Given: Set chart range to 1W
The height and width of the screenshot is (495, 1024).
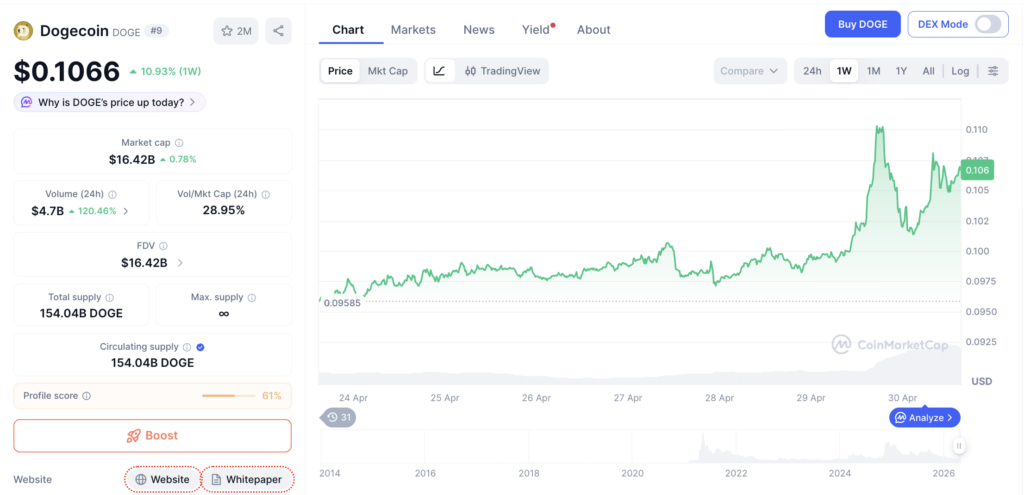Looking at the screenshot, I should (x=844, y=71).
